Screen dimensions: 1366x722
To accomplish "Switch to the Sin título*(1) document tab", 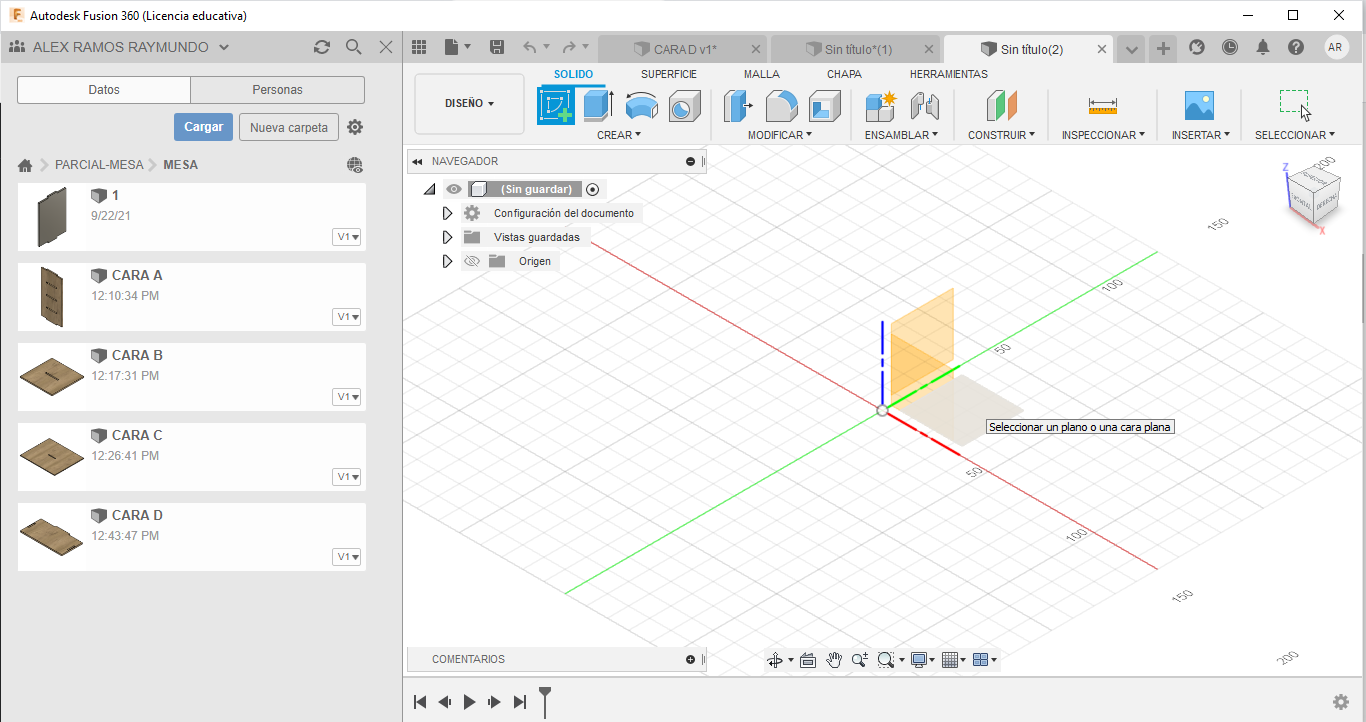I will 857,49.
